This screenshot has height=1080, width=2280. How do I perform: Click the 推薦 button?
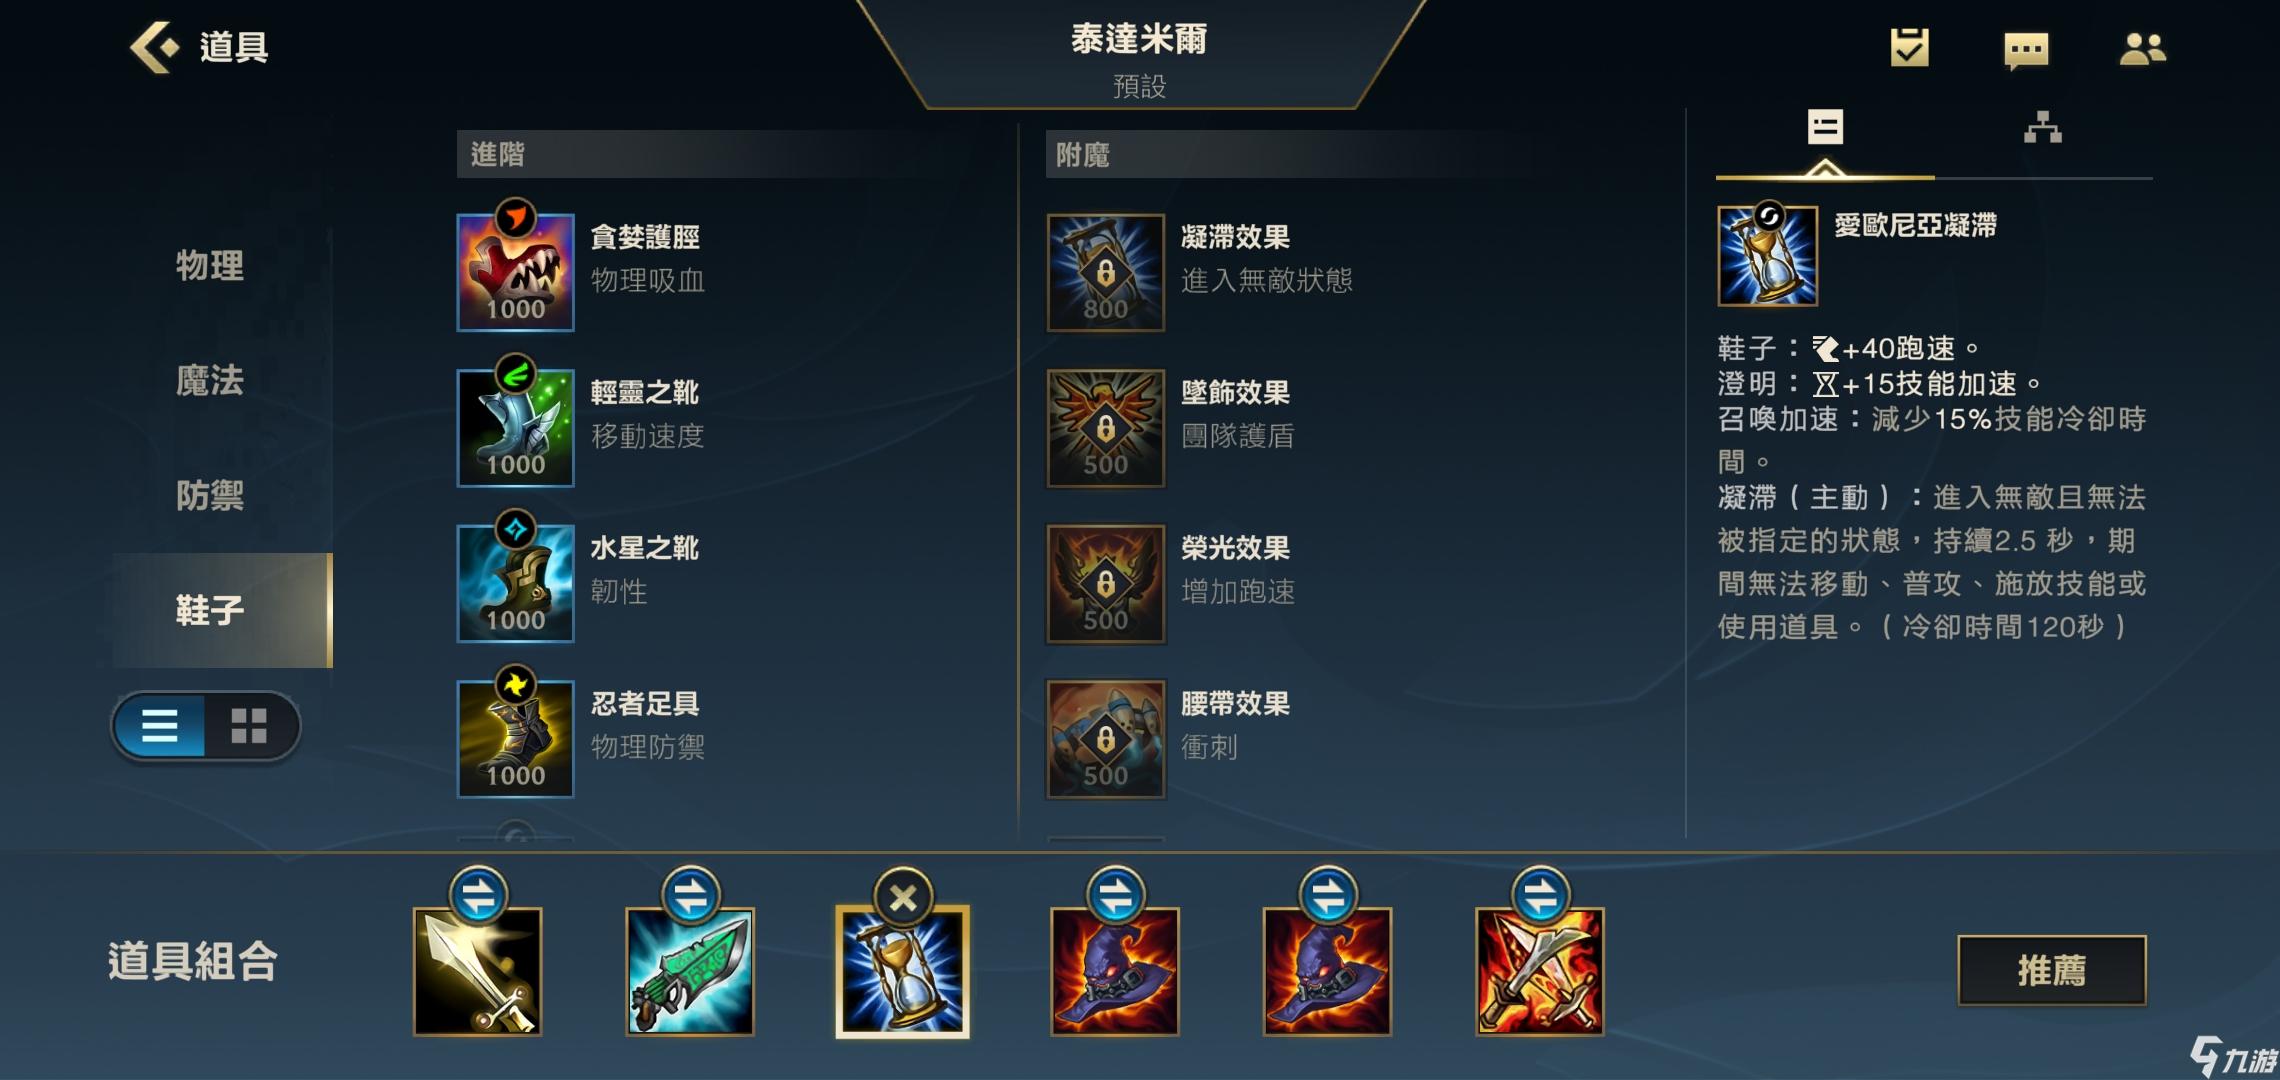click(2051, 970)
